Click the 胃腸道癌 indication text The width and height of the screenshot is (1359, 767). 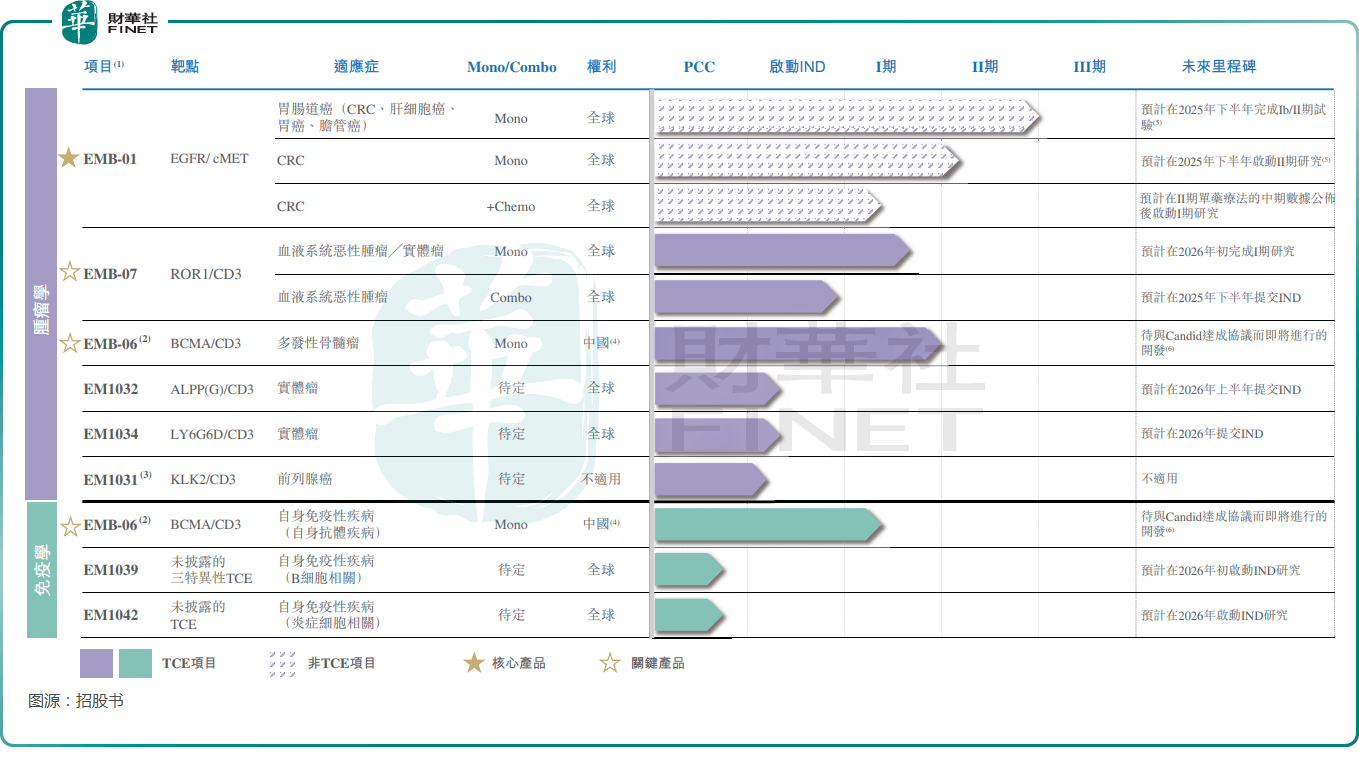click(368, 117)
